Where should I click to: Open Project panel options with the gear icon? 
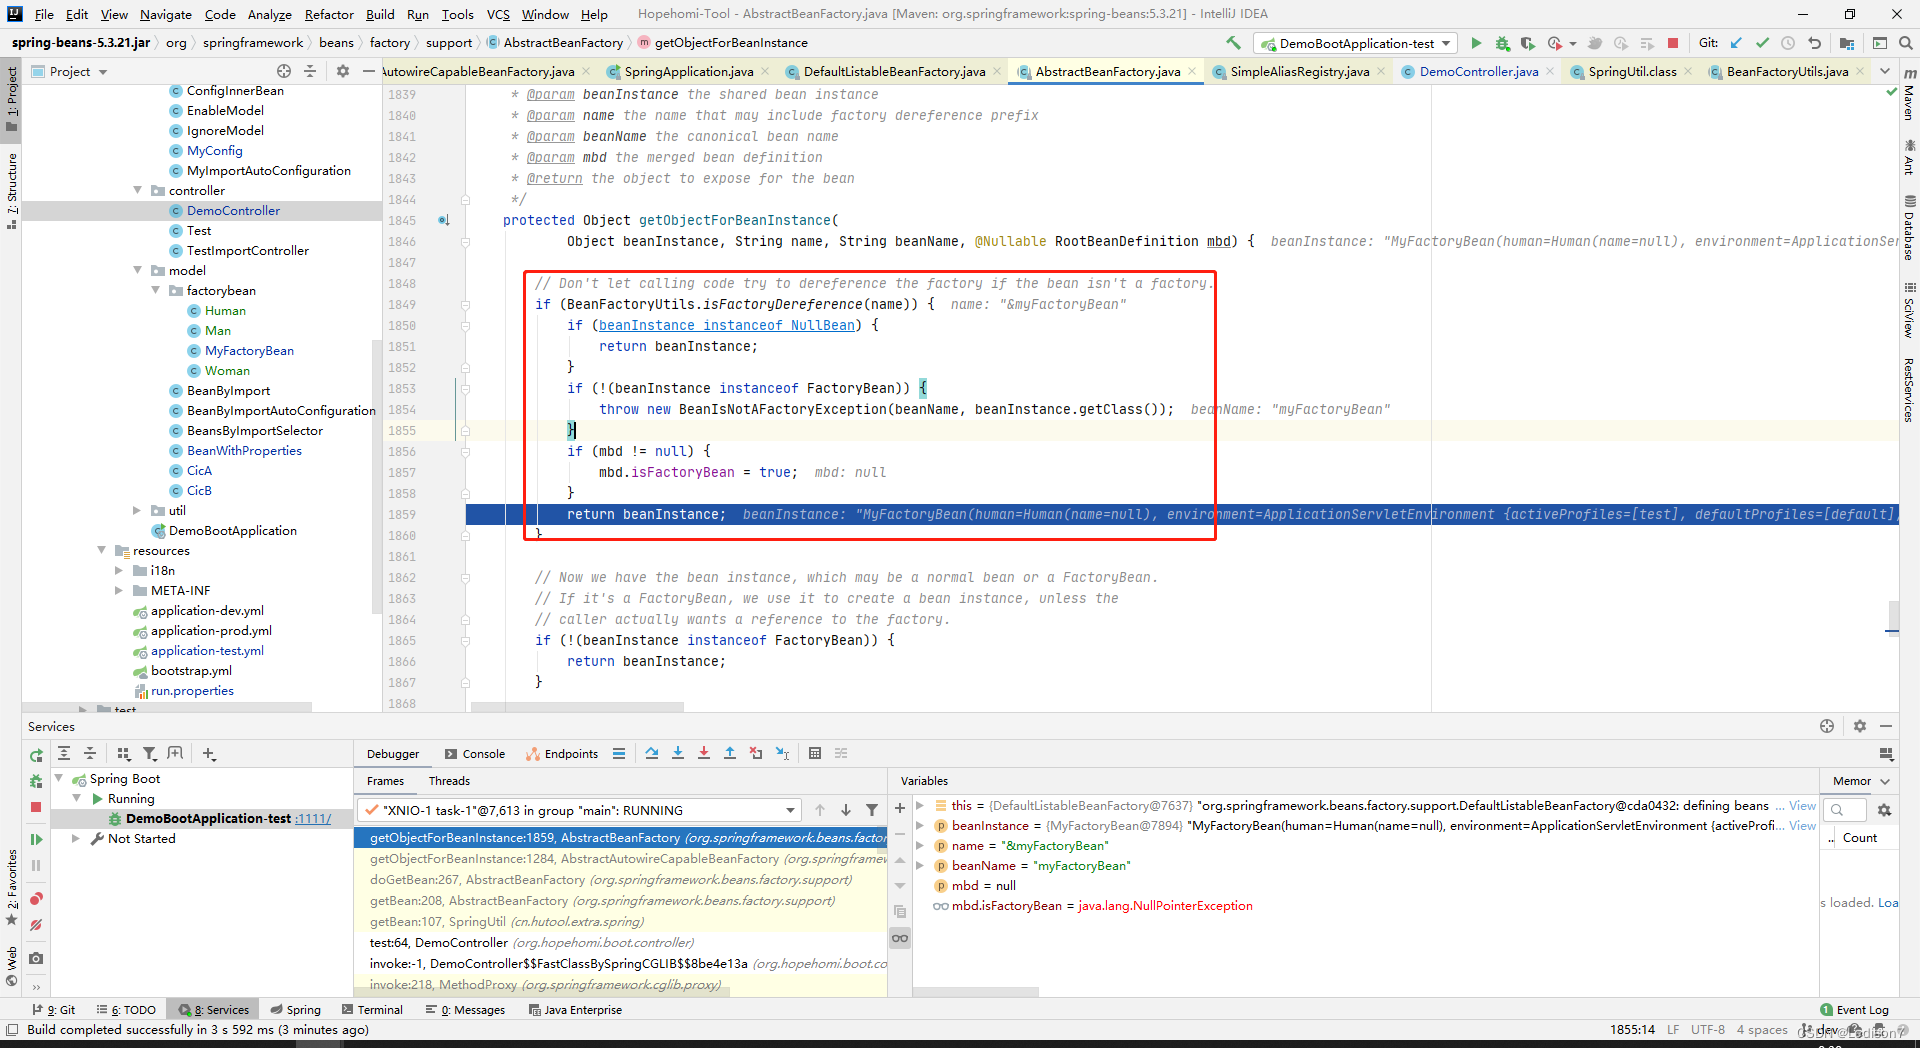pyautogui.click(x=343, y=71)
